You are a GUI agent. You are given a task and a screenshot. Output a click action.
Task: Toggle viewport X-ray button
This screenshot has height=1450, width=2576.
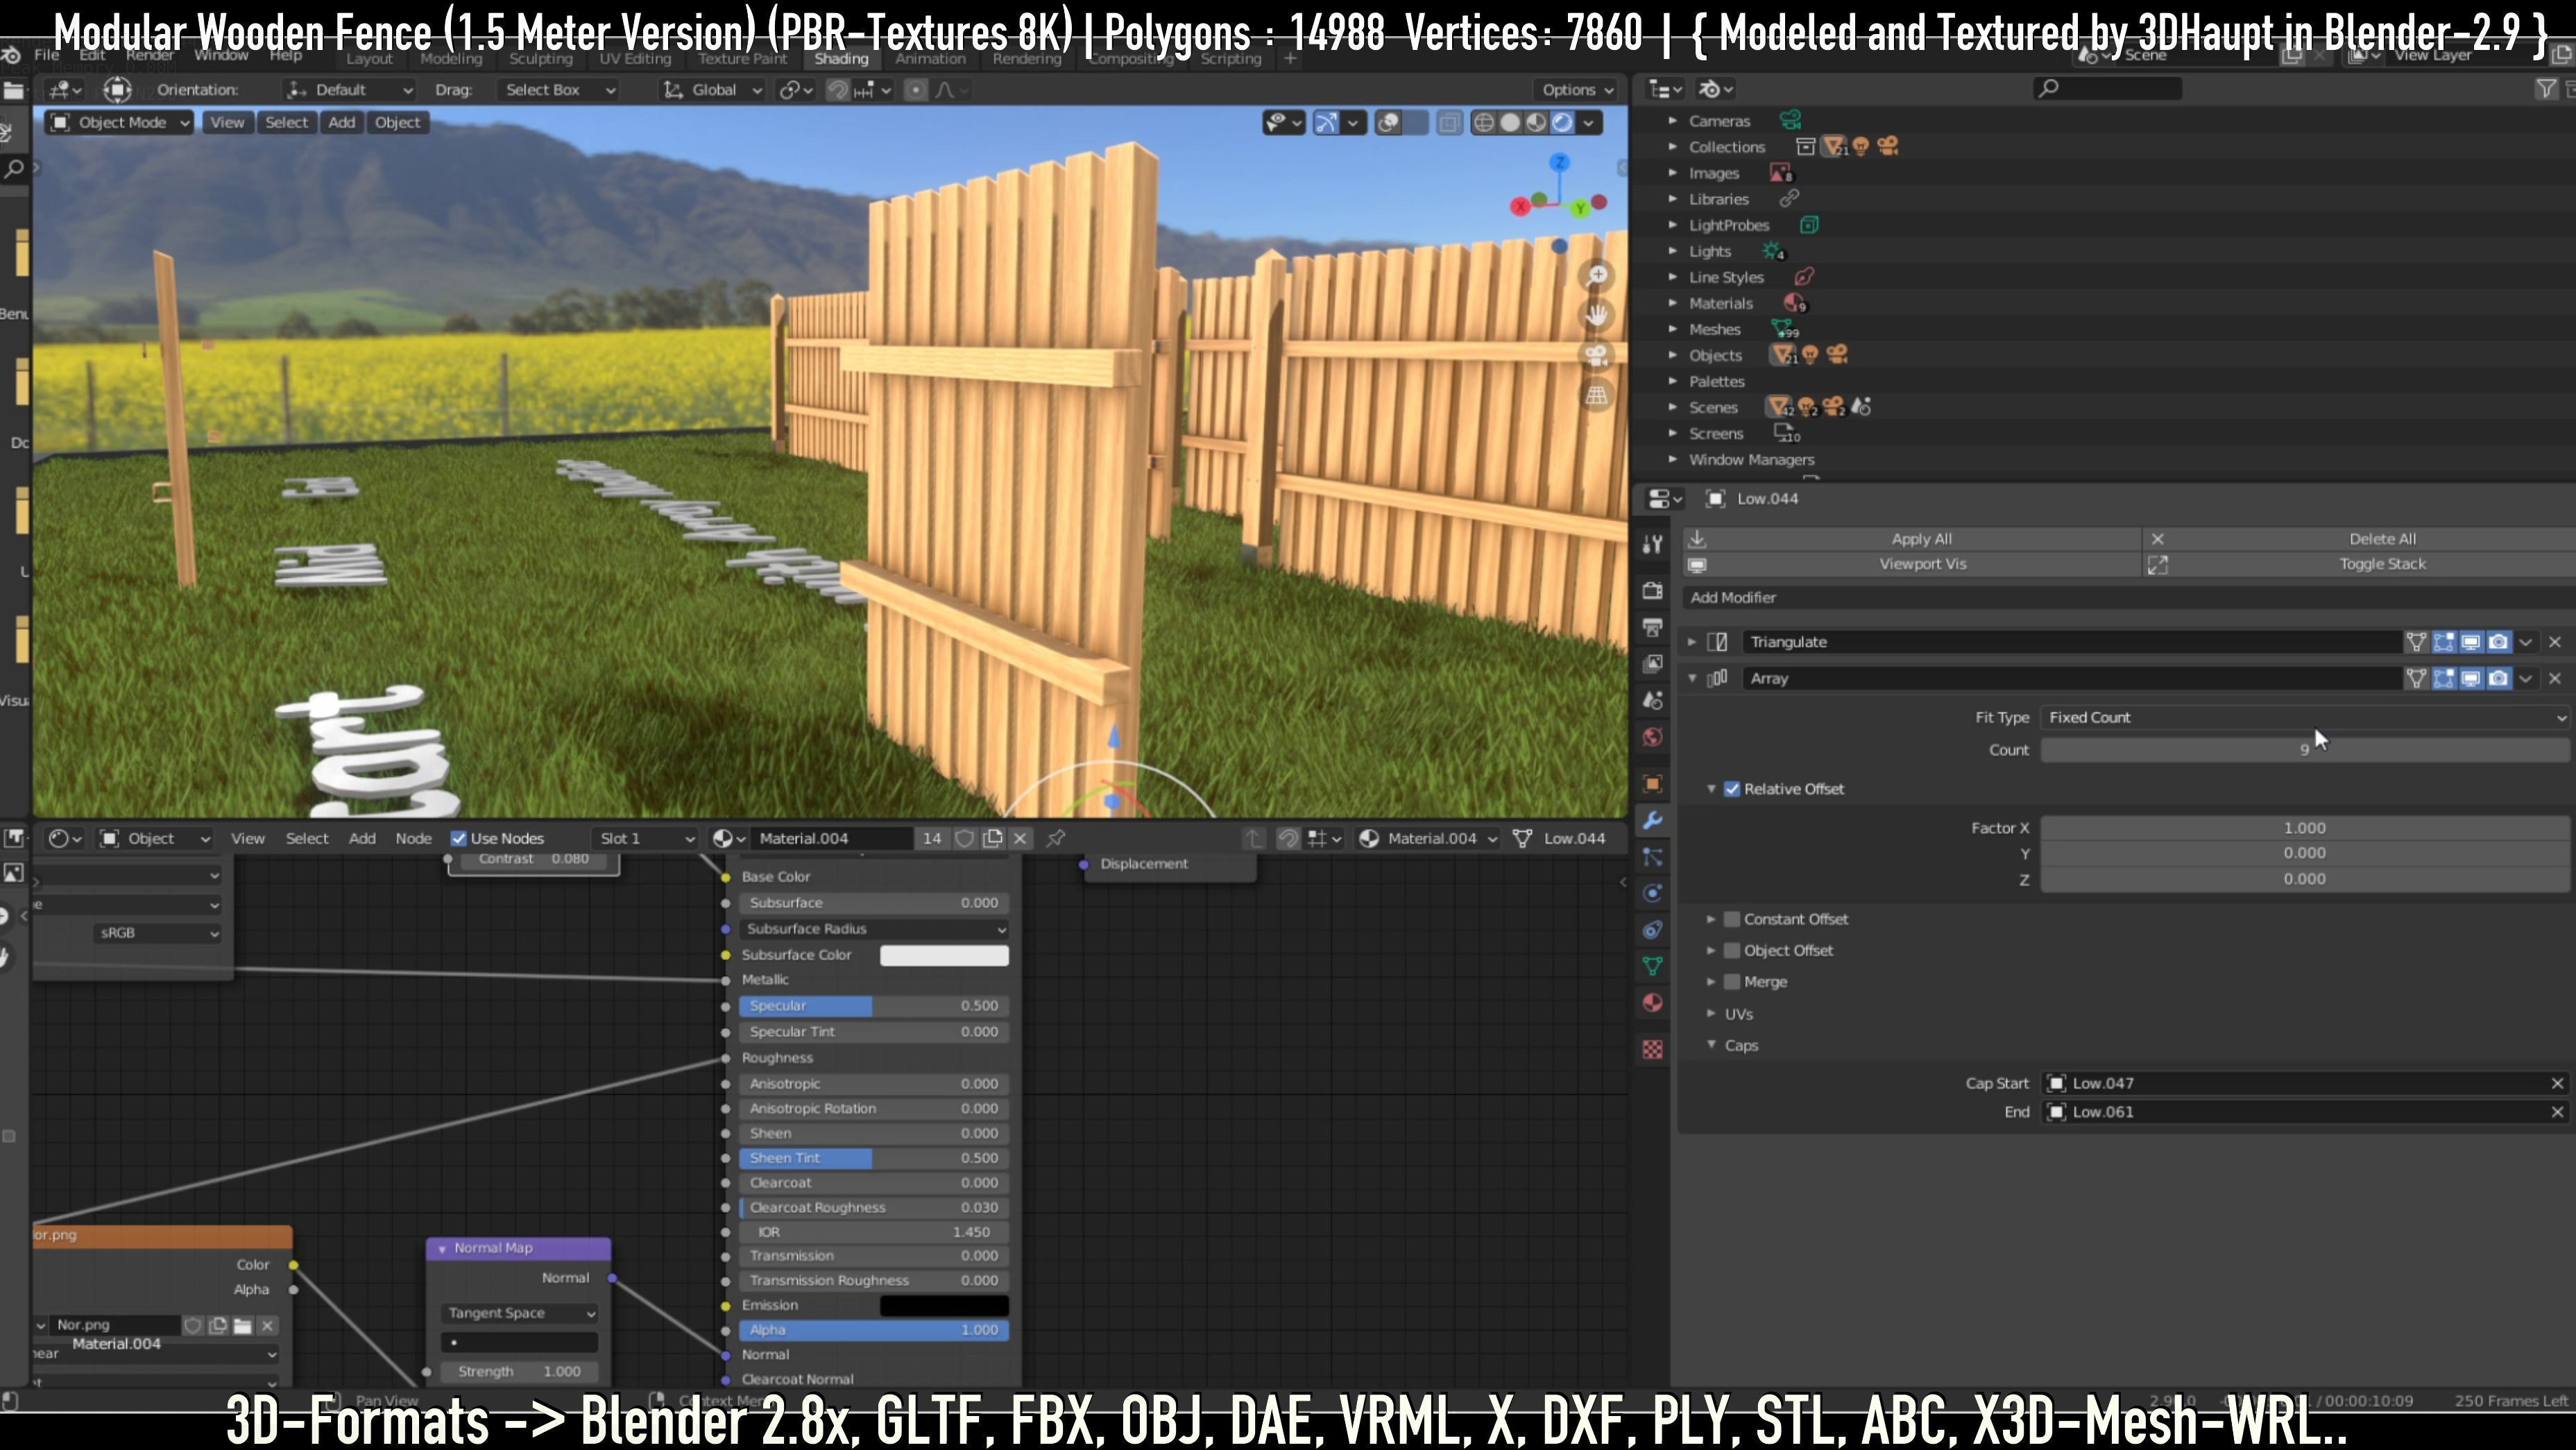tap(1448, 122)
